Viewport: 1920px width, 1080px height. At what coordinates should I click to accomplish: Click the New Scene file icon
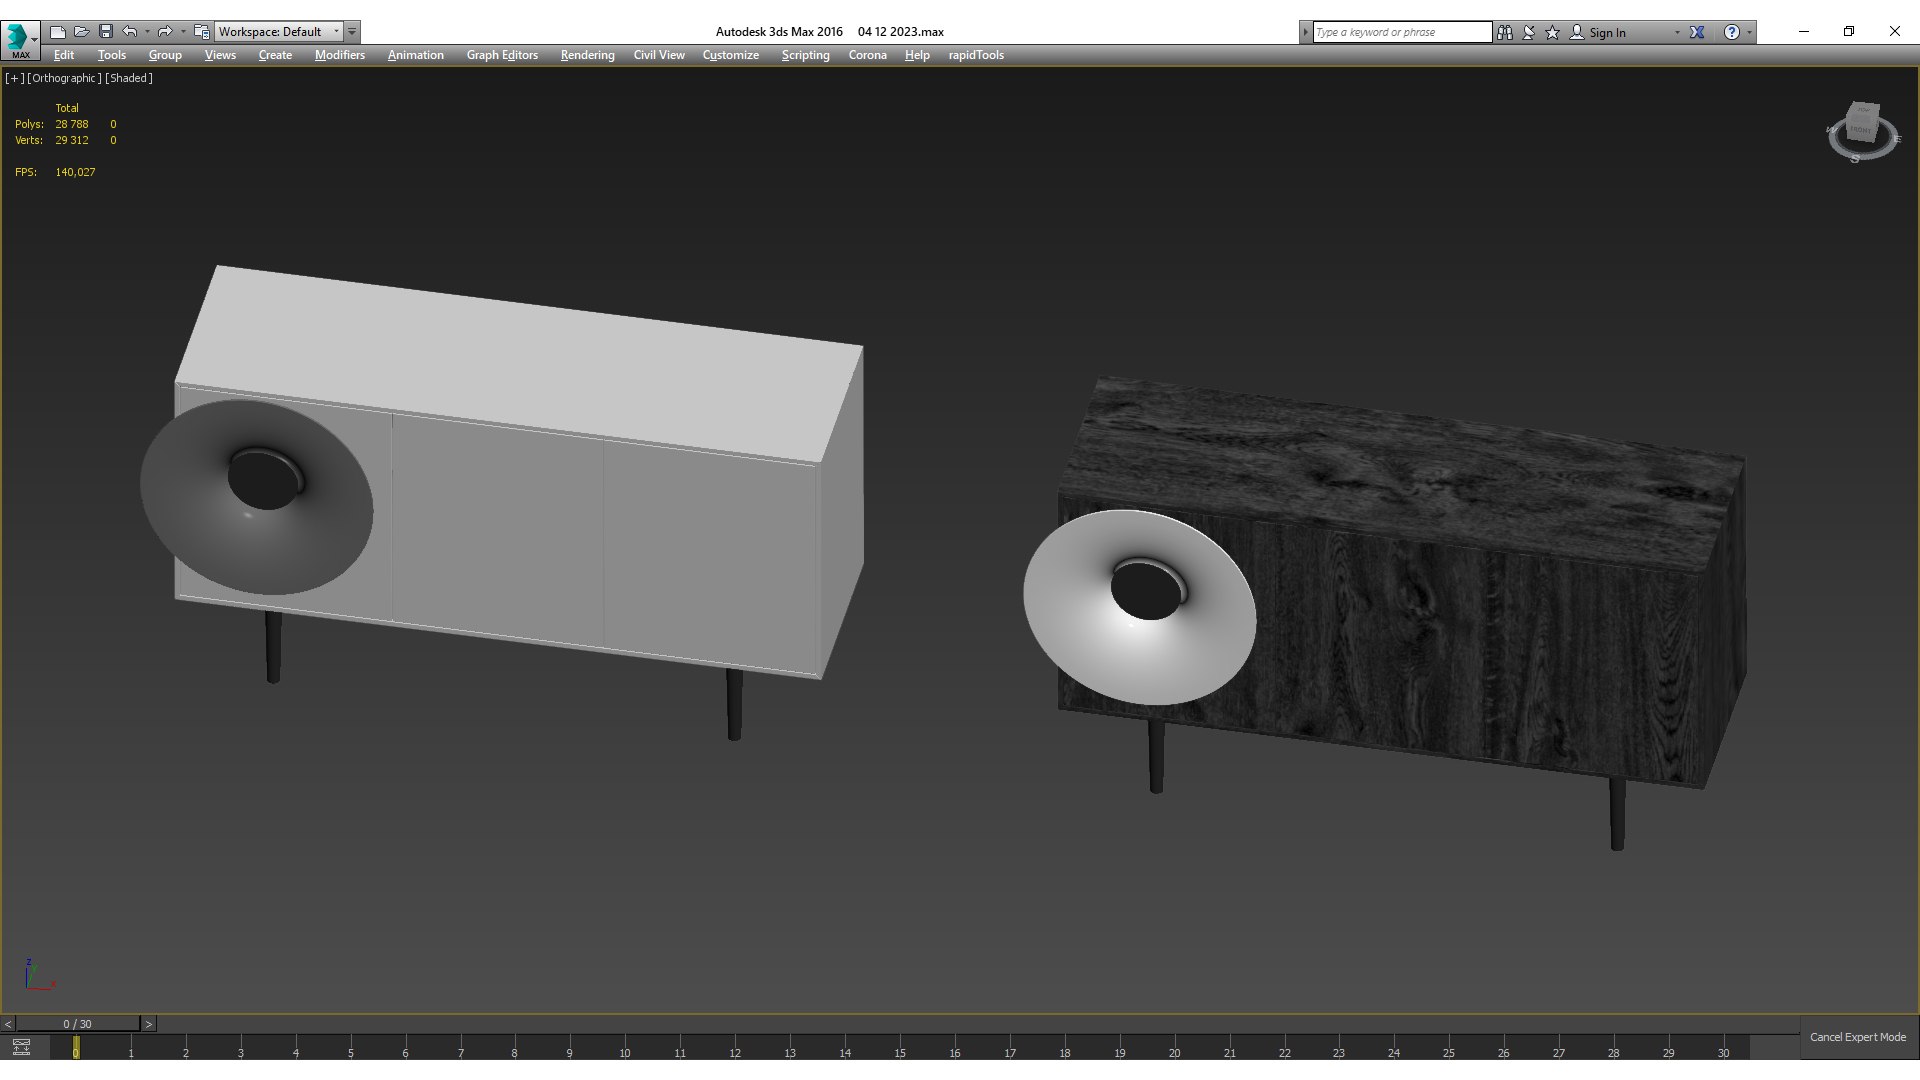pos(58,32)
